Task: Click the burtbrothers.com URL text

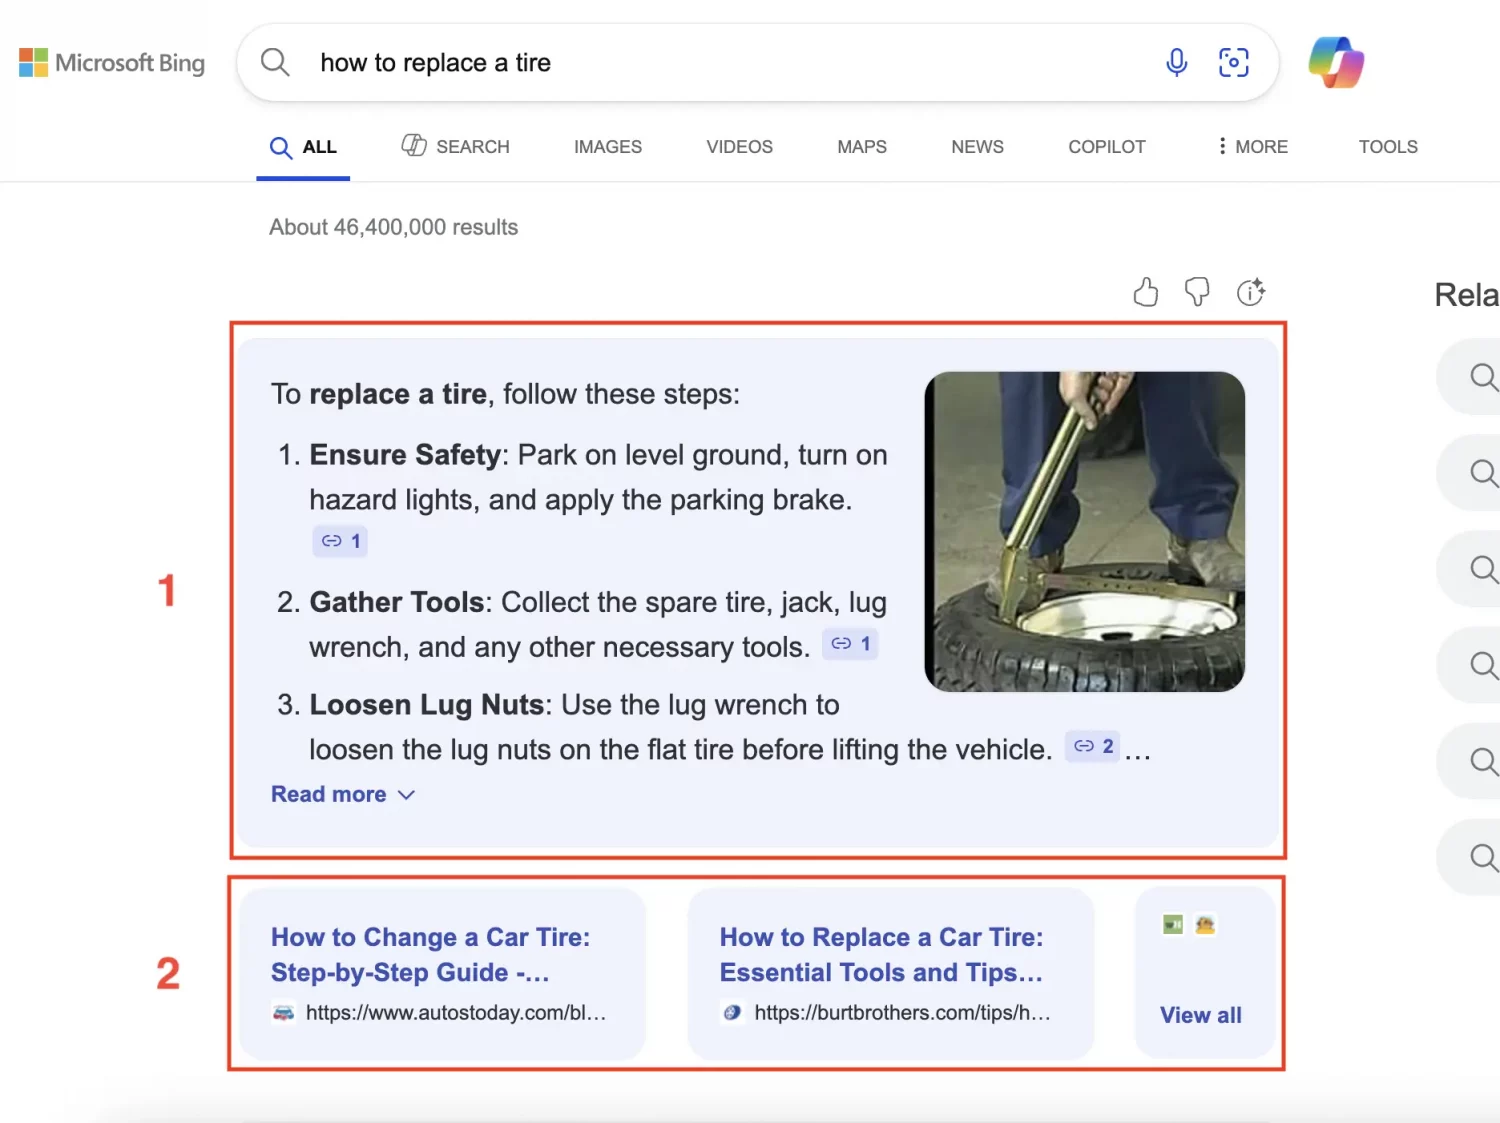Action: click(903, 1013)
